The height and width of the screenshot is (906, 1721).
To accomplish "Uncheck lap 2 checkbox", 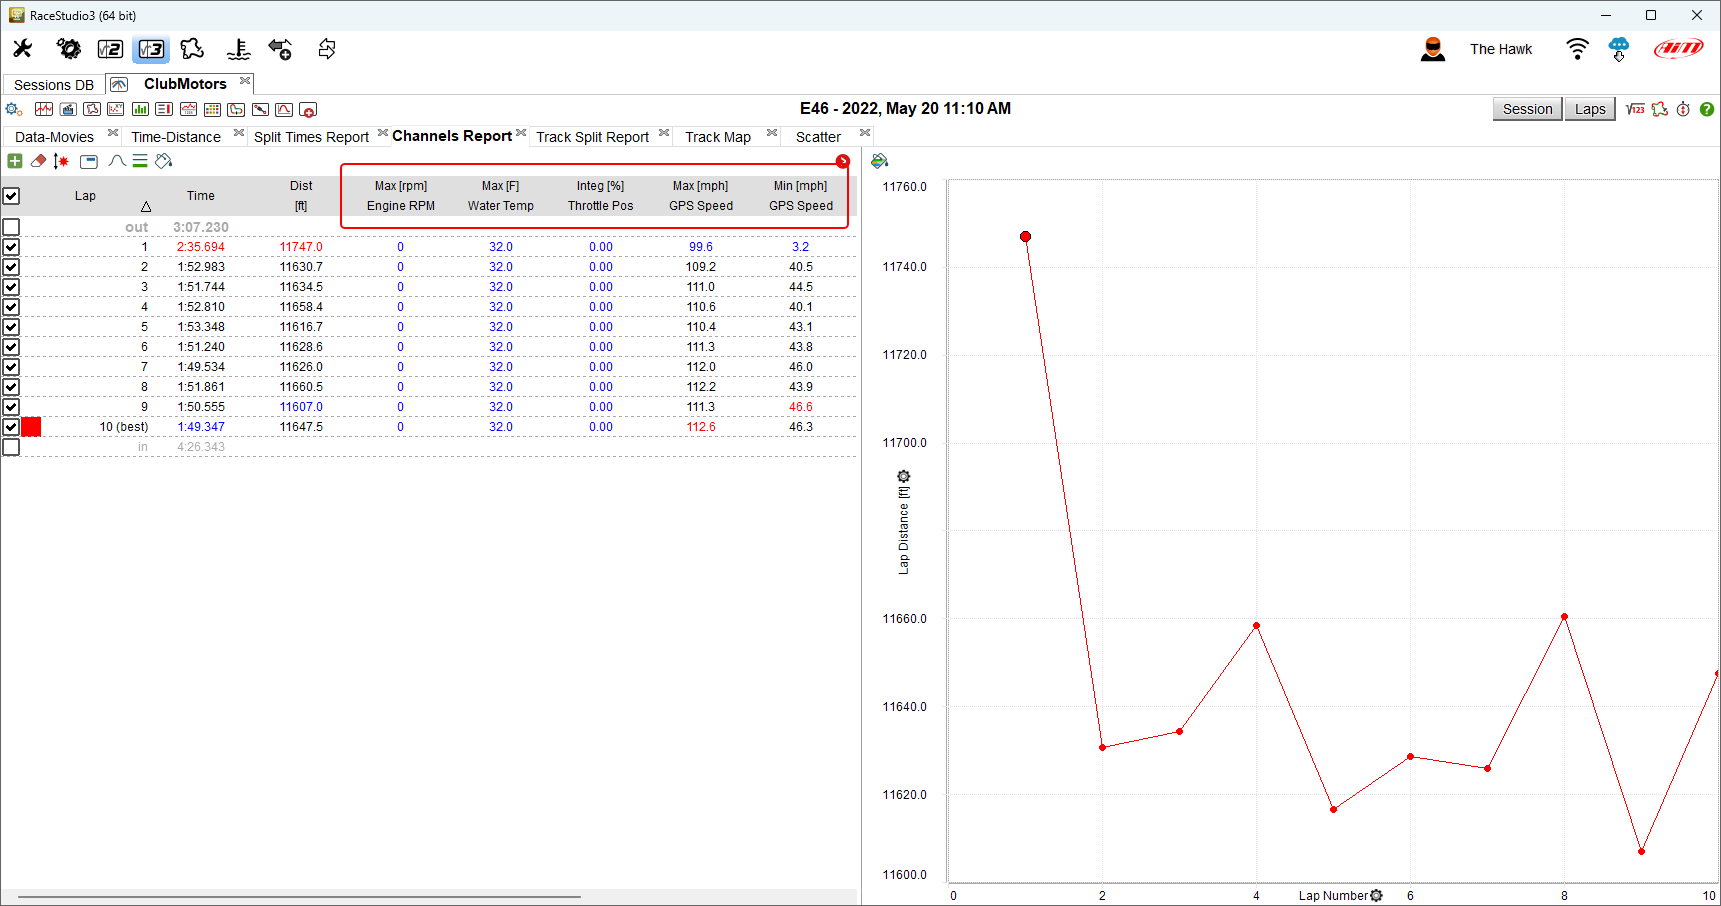I will click(11, 267).
